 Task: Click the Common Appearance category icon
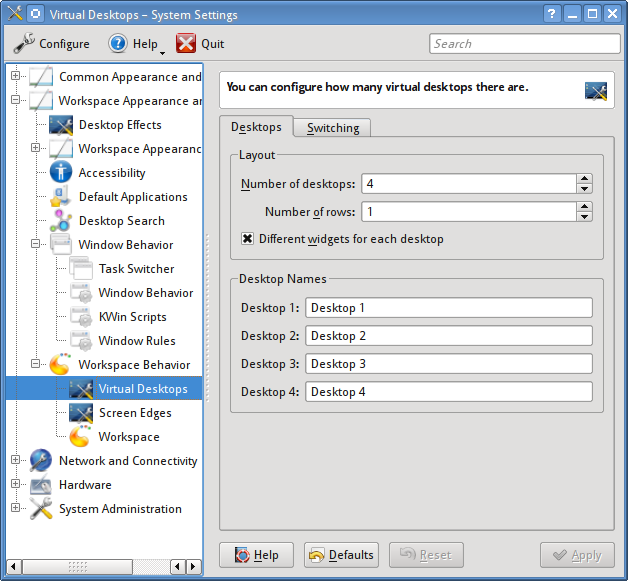pyautogui.click(x=41, y=77)
